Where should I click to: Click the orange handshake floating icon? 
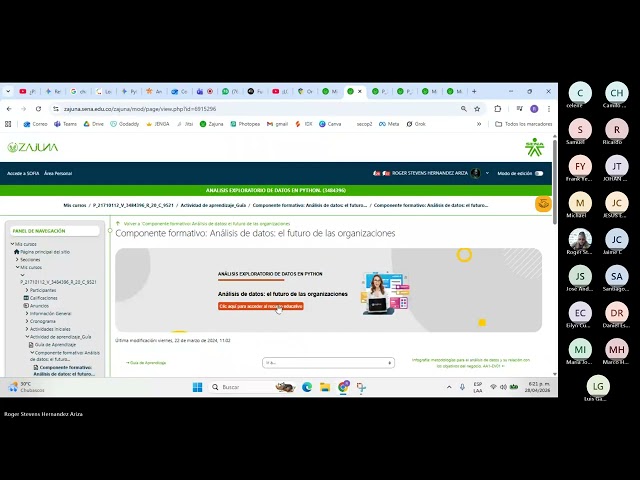pos(543,204)
